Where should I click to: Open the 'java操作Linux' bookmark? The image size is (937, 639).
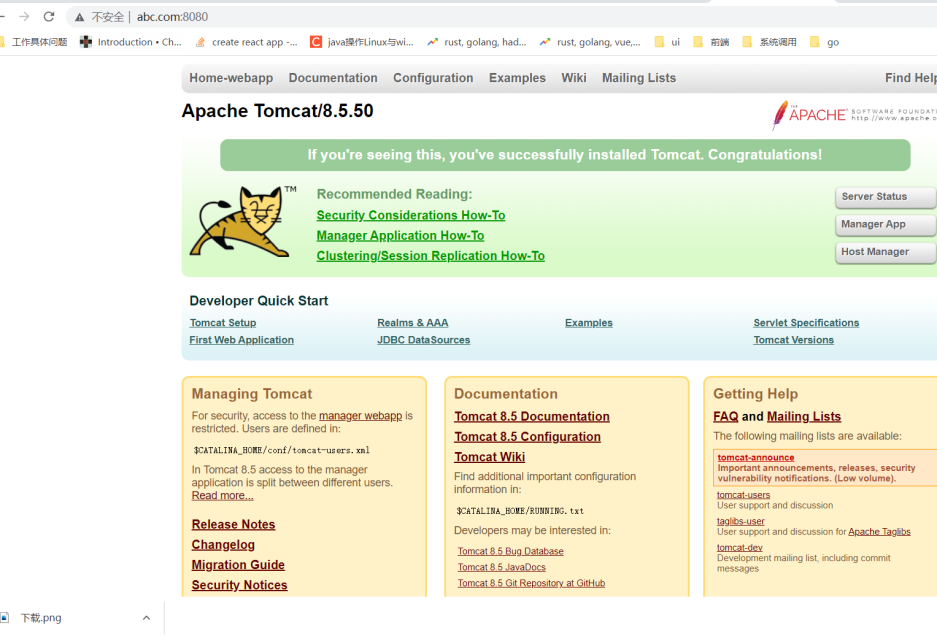(x=361, y=42)
